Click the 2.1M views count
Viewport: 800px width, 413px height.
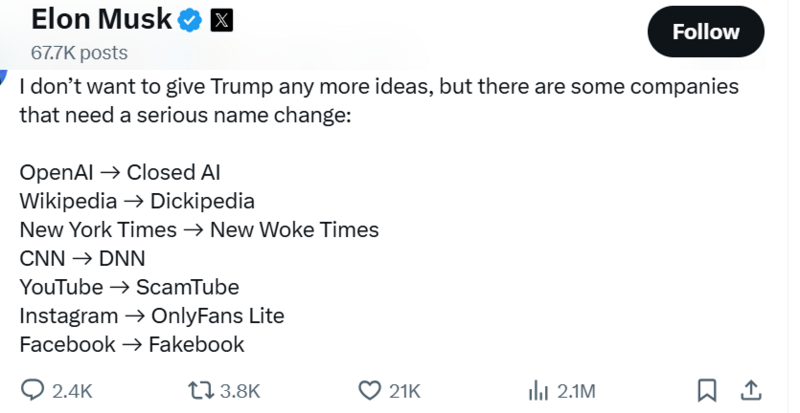pyautogui.click(x=576, y=391)
